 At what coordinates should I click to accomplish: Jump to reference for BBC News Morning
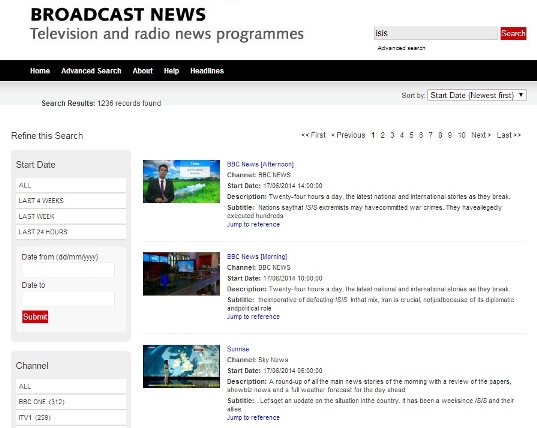tap(253, 317)
